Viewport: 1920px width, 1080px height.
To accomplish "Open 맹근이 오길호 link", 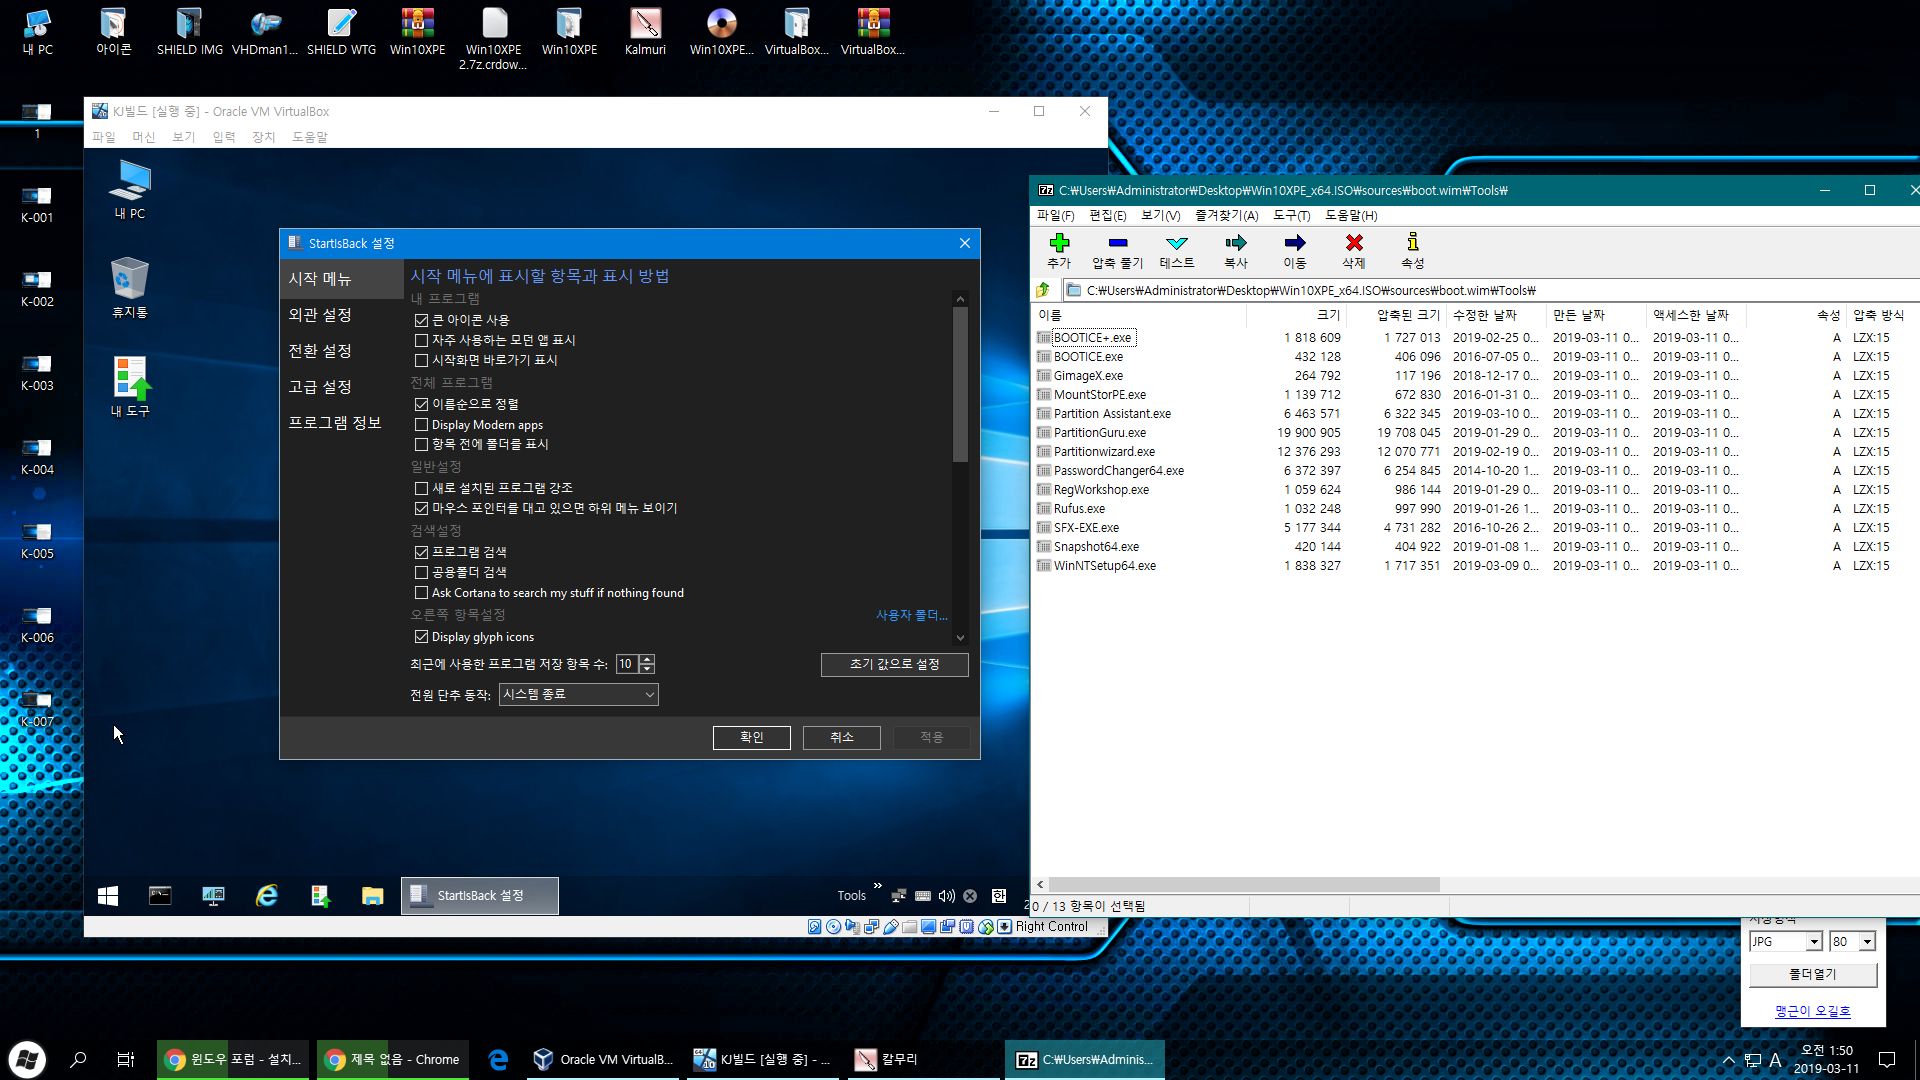I will (1813, 1011).
